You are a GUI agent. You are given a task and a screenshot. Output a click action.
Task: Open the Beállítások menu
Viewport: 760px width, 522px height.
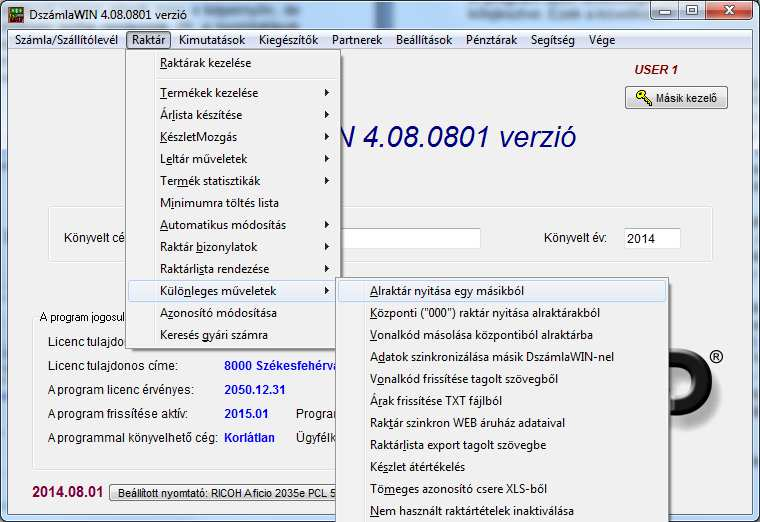pyautogui.click(x=424, y=40)
